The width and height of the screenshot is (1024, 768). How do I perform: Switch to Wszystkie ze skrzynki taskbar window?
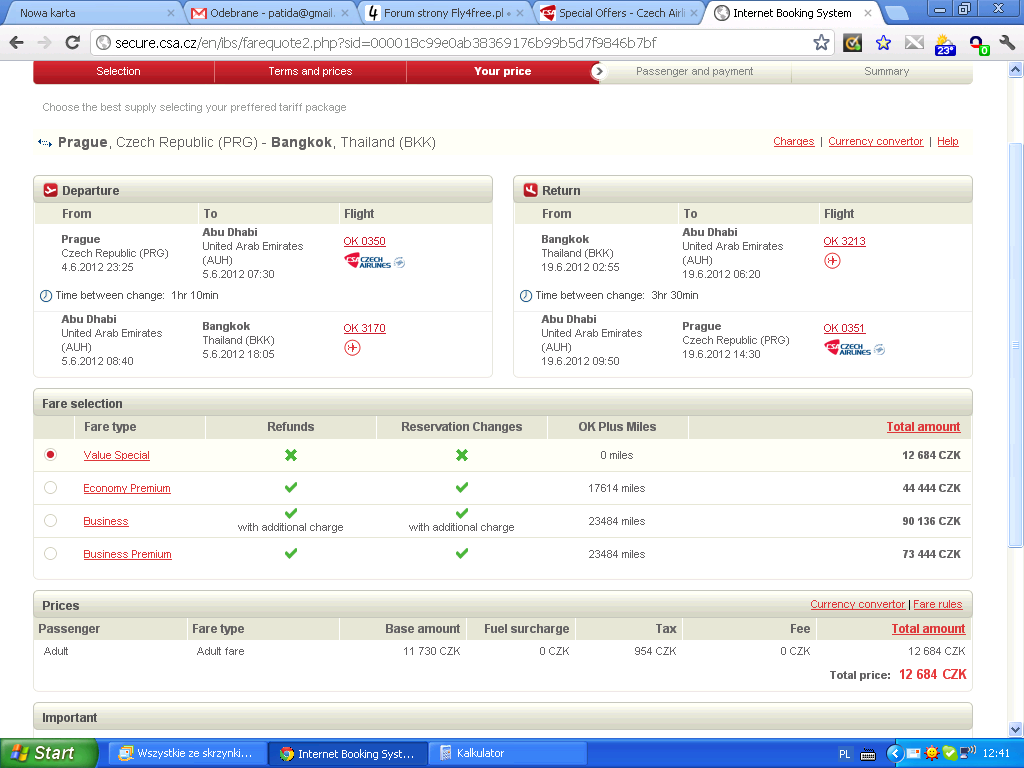point(189,753)
